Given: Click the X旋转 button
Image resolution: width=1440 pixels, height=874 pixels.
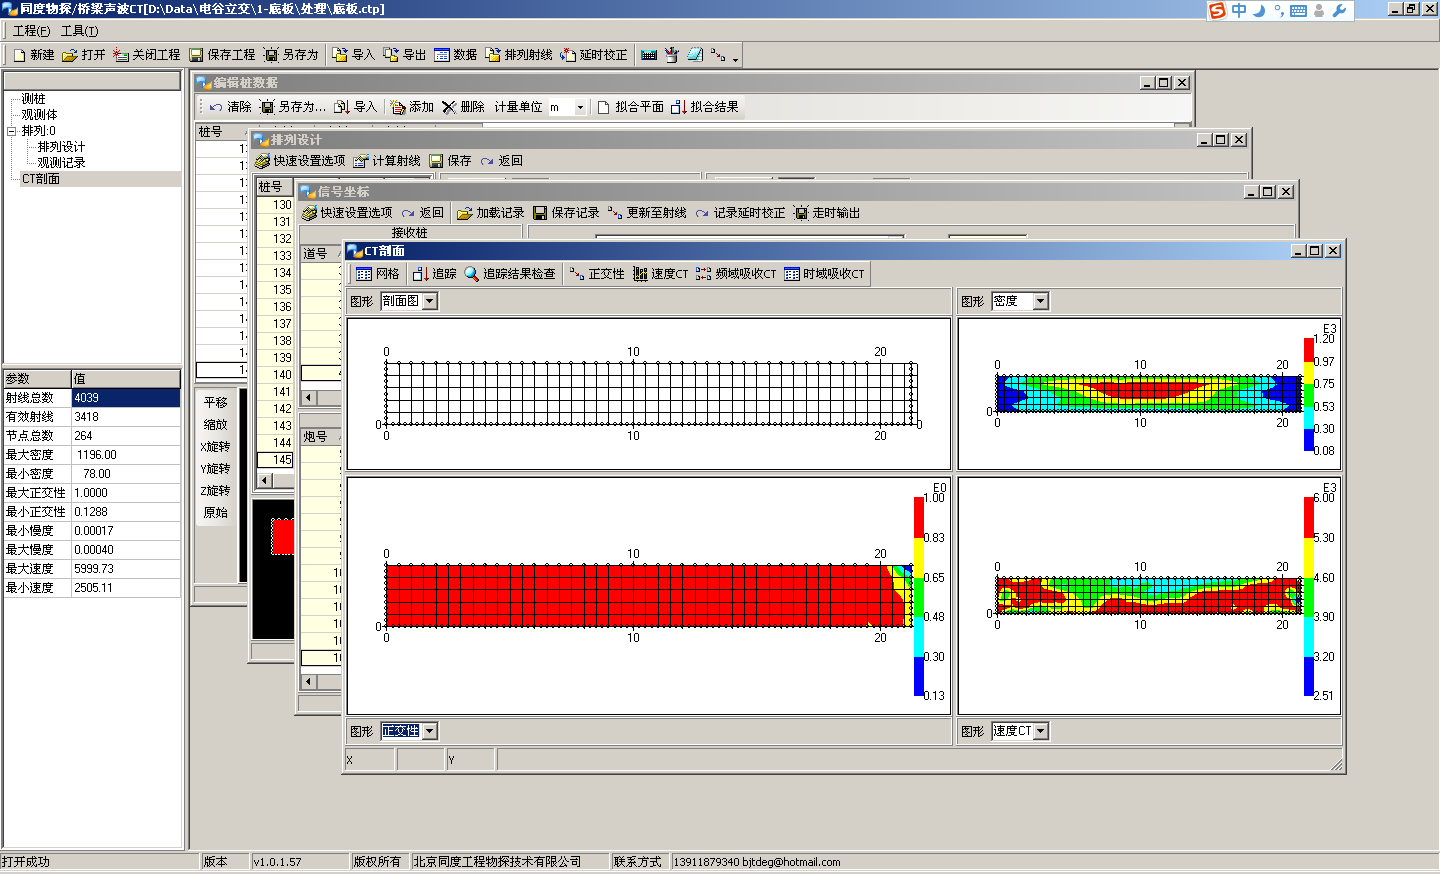Looking at the screenshot, I should [x=216, y=447].
